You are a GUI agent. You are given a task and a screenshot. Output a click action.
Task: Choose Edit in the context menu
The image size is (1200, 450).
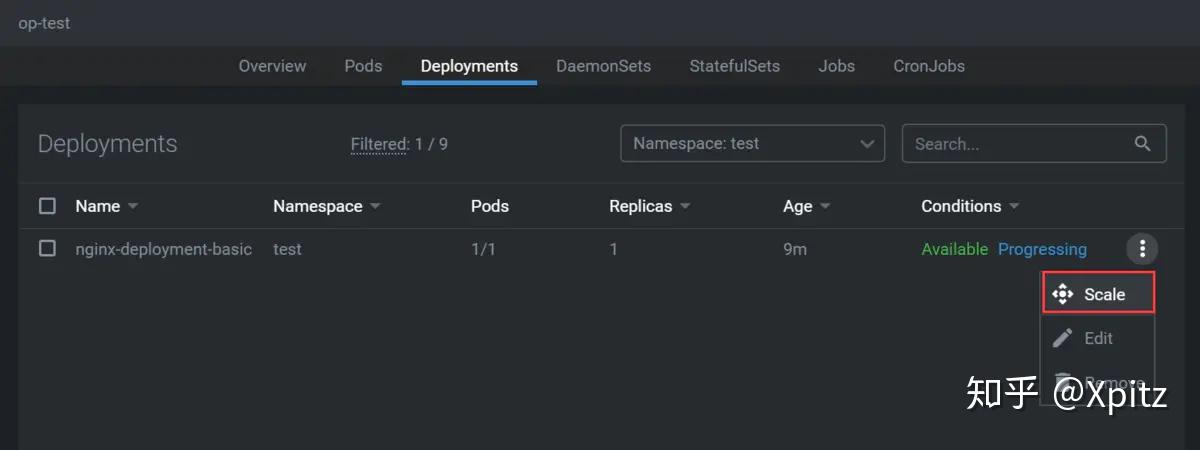click(x=1098, y=338)
